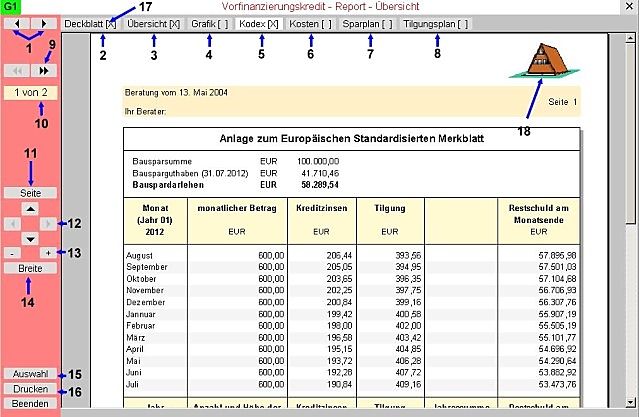Click the next report arrow at top left

pos(43,22)
